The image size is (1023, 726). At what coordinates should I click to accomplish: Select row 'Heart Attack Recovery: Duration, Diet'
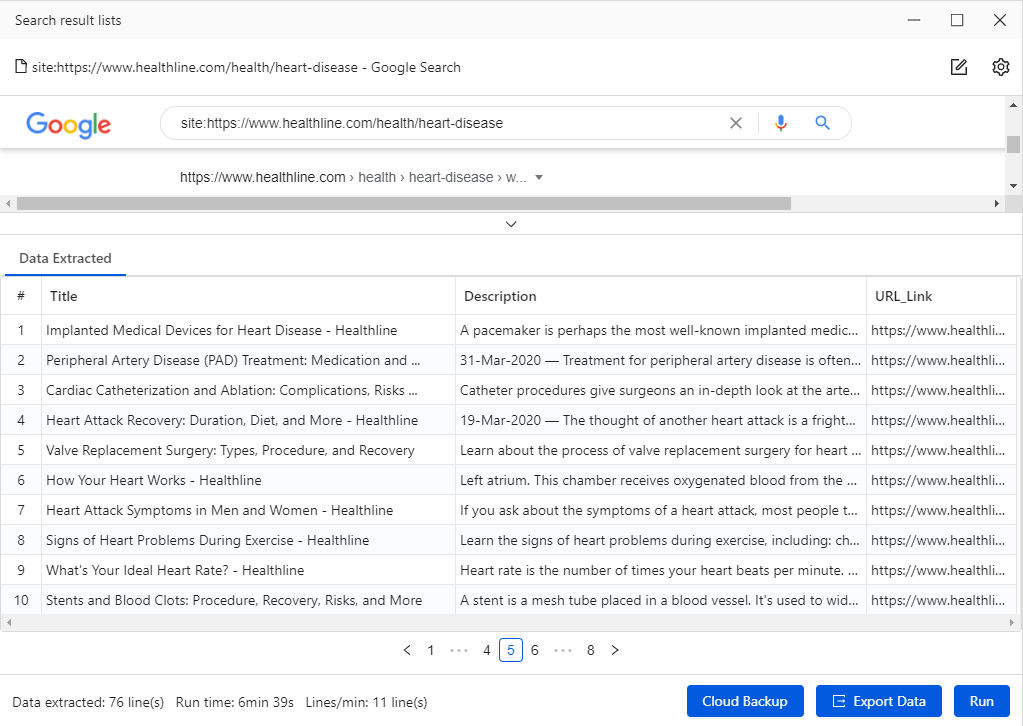click(x=509, y=420)
